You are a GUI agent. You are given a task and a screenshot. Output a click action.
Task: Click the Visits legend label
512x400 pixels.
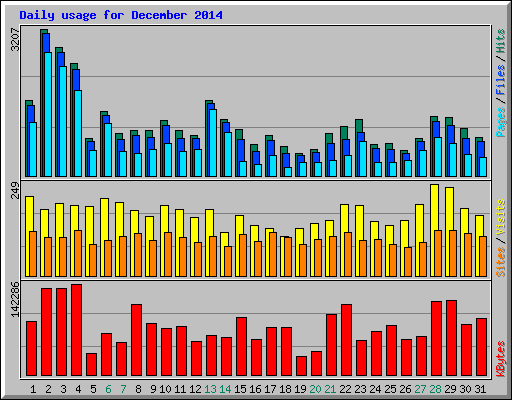pyautogui.click(x=501, y=218)
